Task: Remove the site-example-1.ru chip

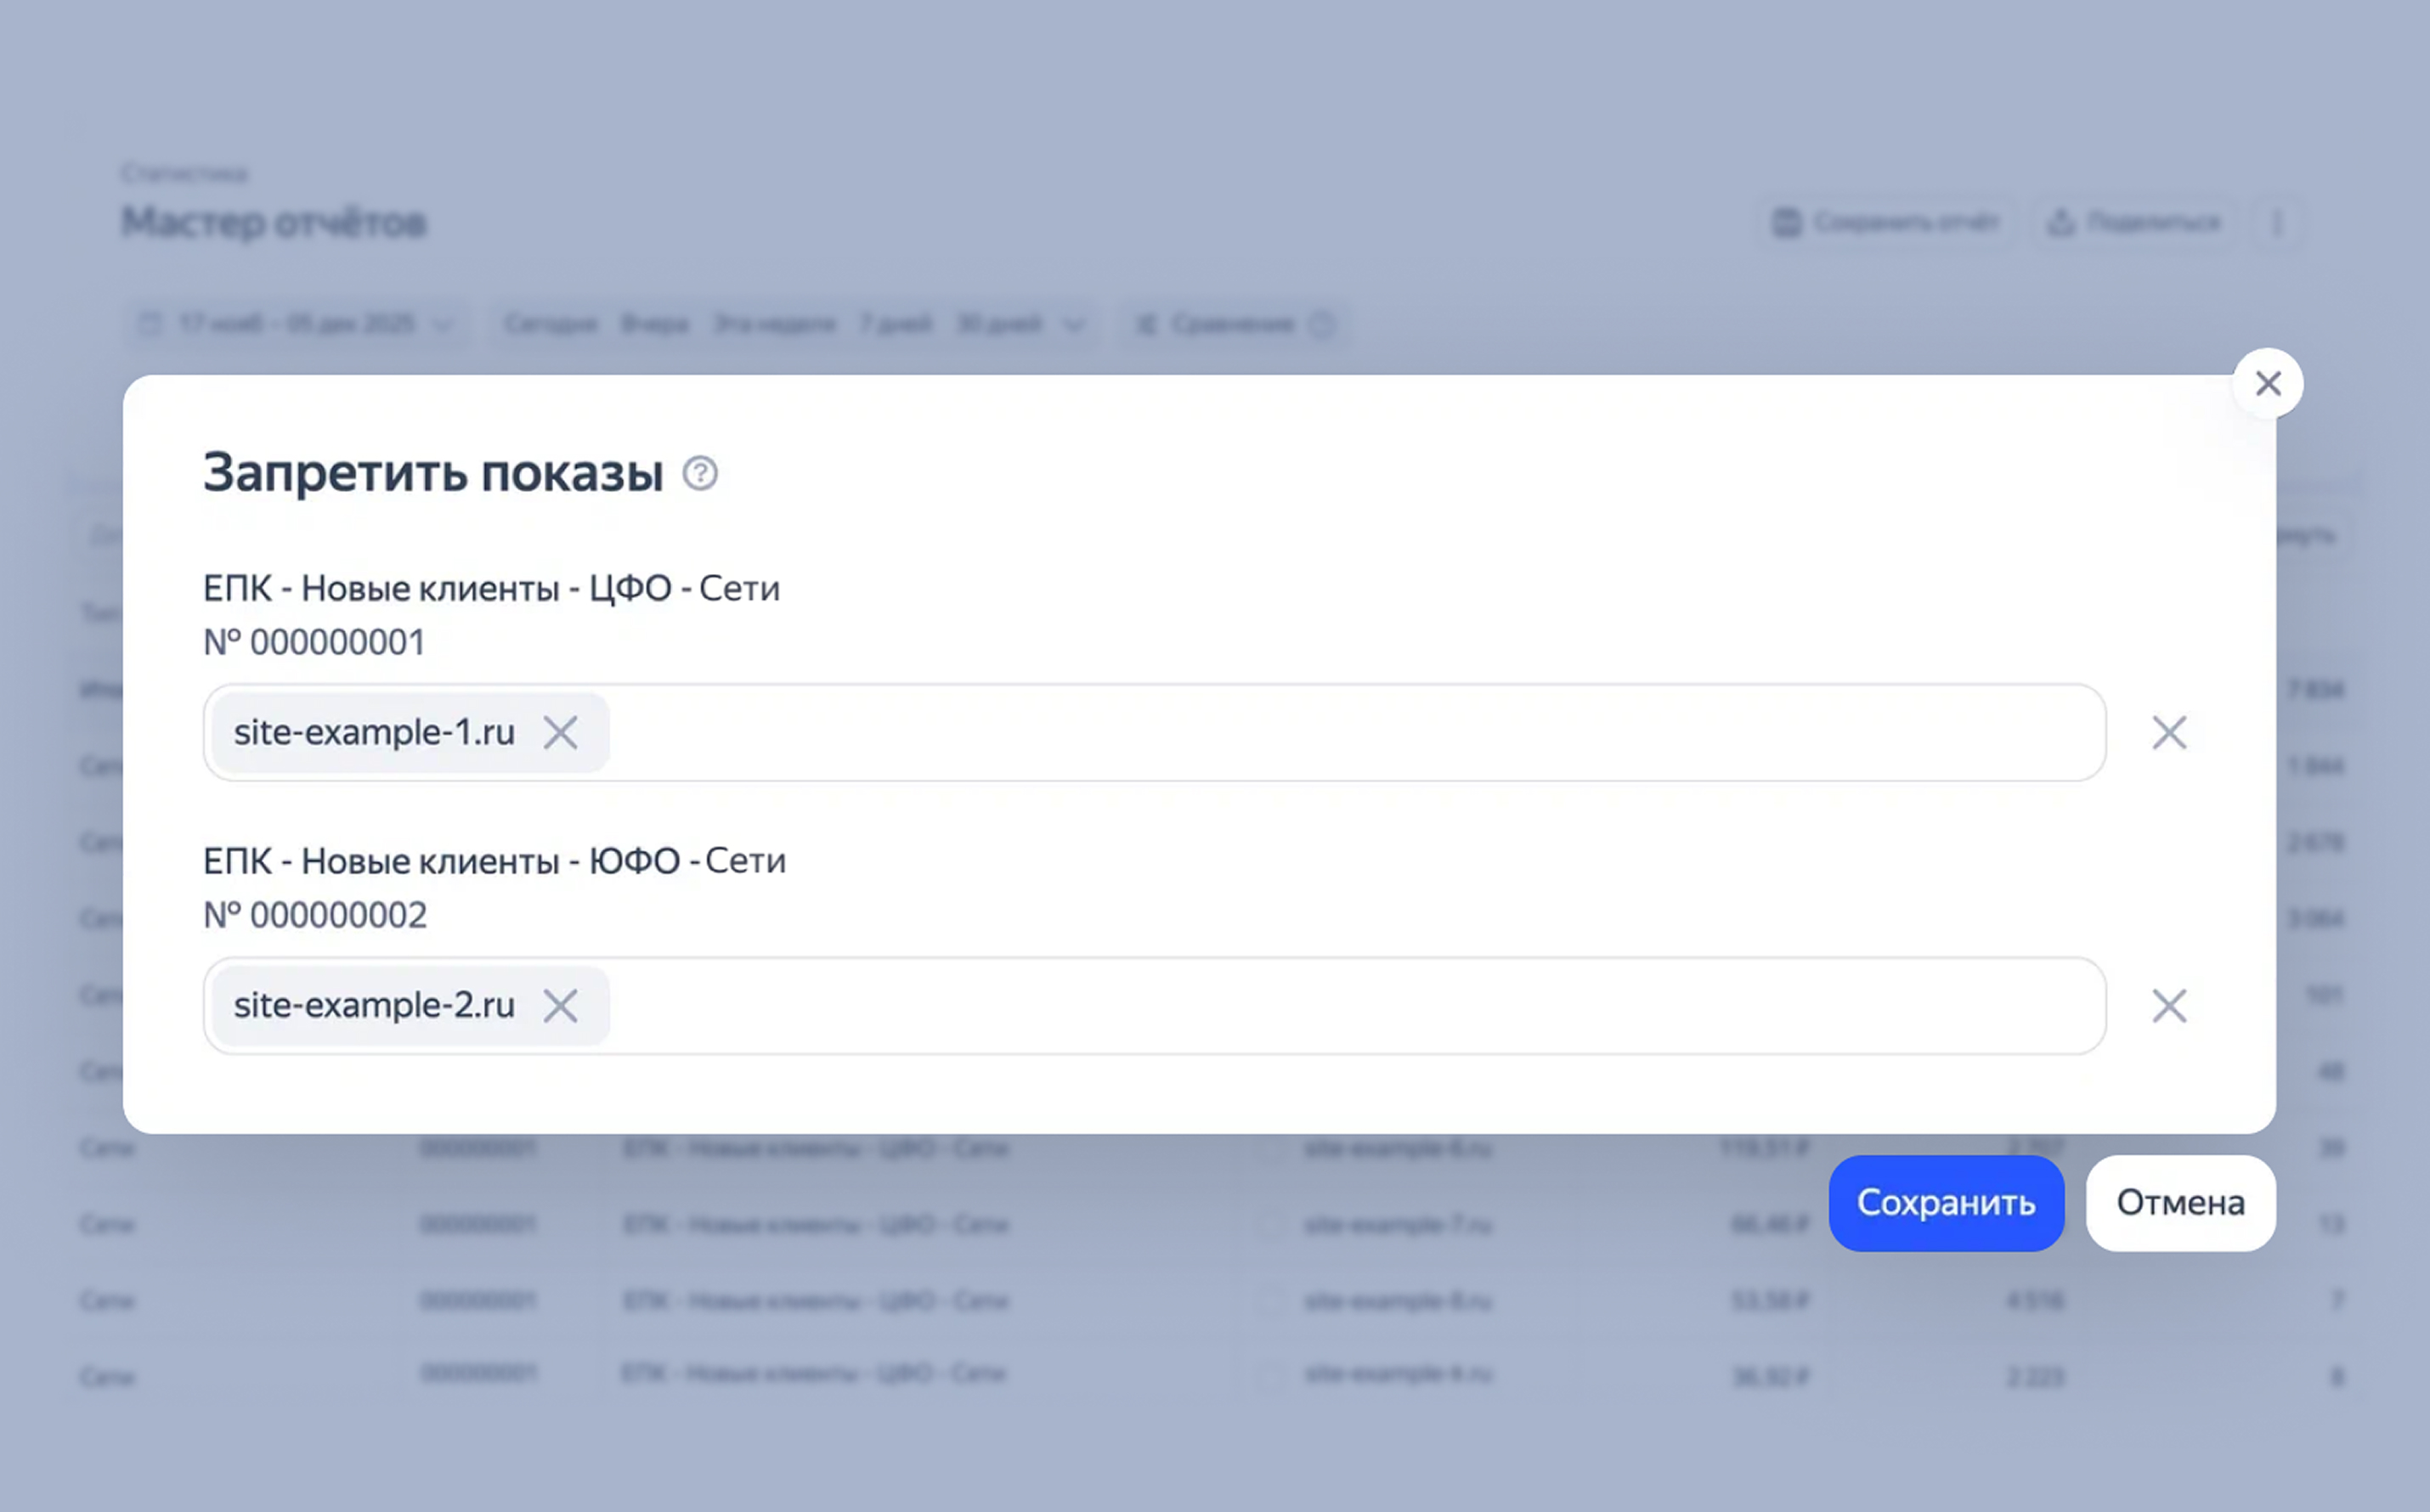Action: click(560, 733)
